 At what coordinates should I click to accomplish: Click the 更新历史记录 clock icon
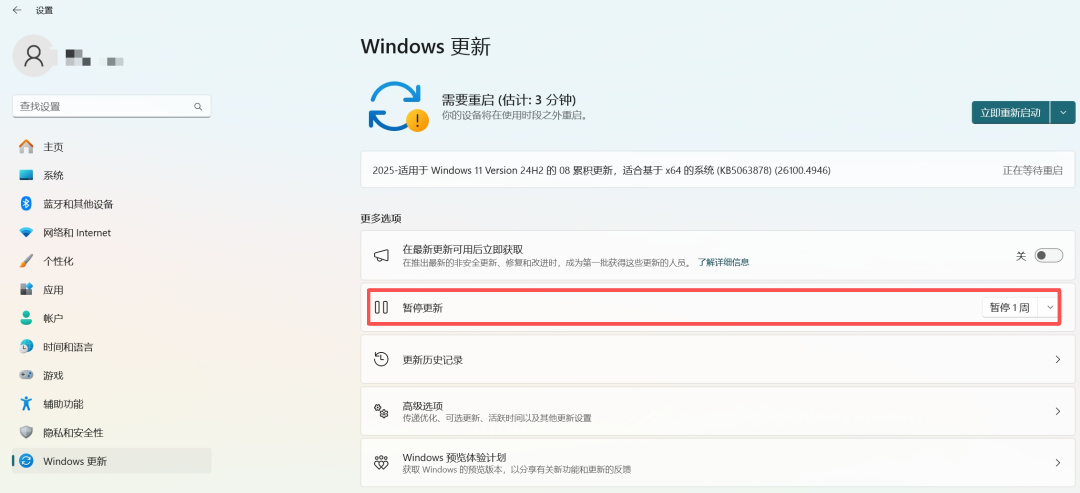[x=382, y=359]
